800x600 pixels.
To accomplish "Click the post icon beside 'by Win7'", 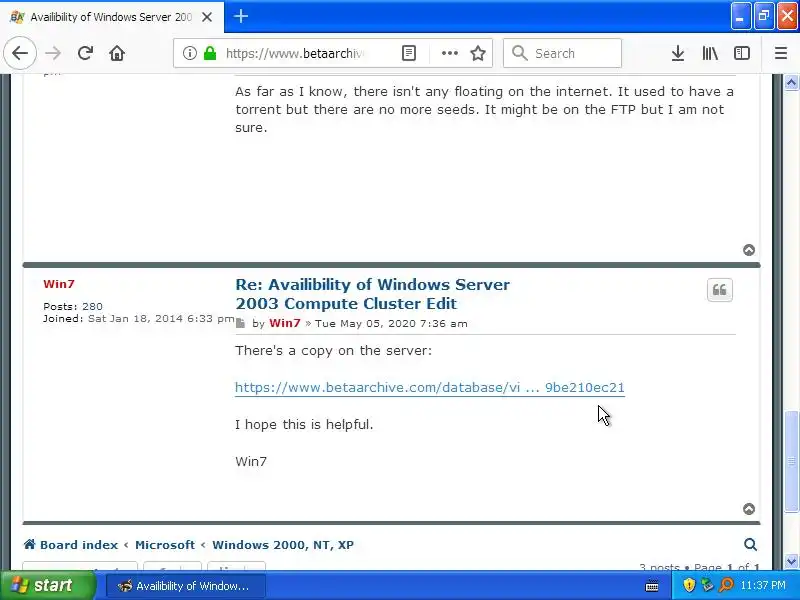I will tap(241, 323).
